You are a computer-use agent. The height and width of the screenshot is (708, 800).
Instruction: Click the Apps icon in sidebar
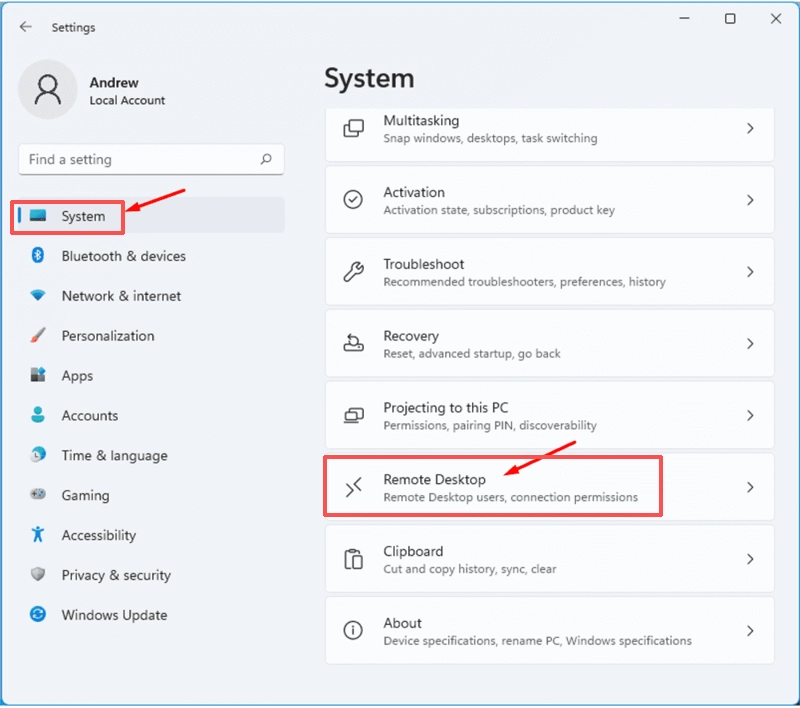38,375
